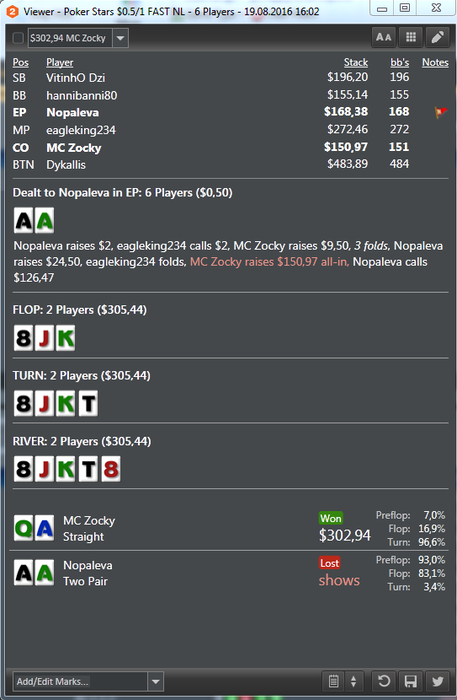Select the $302,94 MC Zocky combo box
Screen dimensions: 457x700
click(78, 38)
